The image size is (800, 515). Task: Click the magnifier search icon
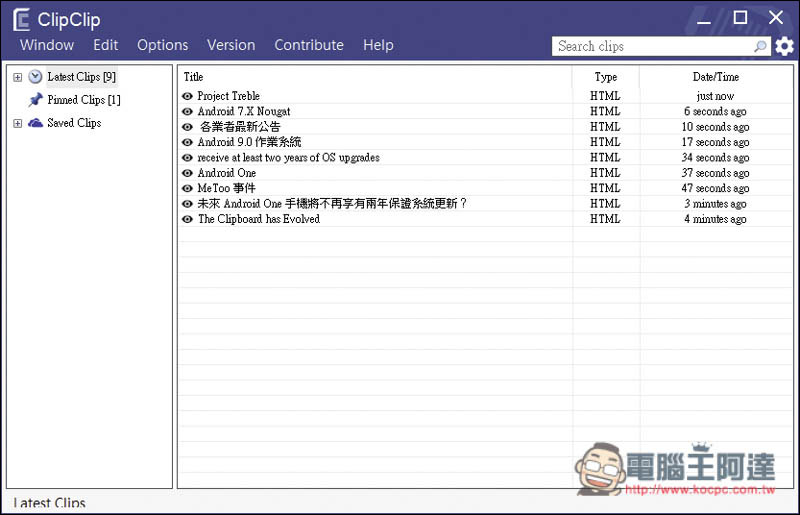click(760, 46)
